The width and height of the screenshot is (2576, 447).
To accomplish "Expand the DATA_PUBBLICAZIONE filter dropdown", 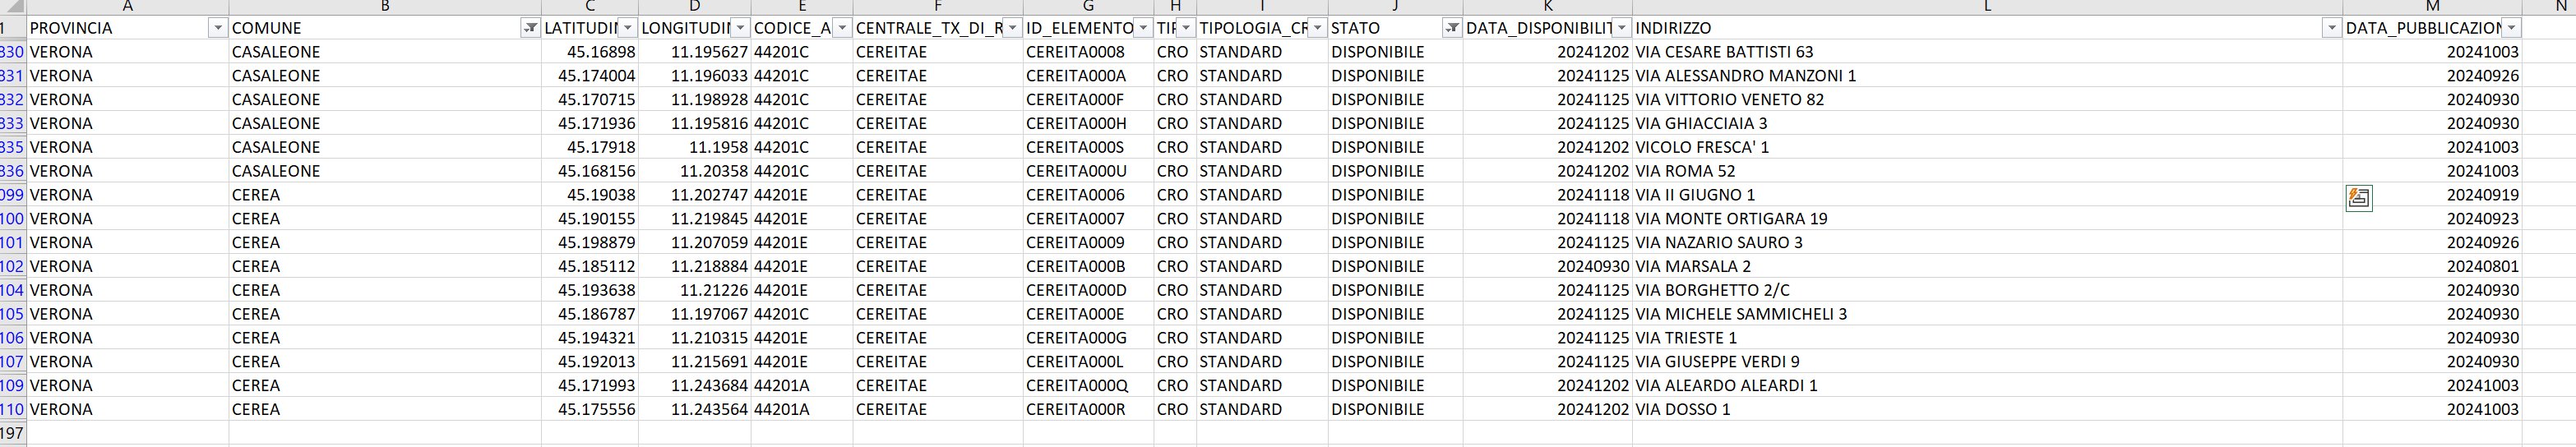I will [2510, 28].
